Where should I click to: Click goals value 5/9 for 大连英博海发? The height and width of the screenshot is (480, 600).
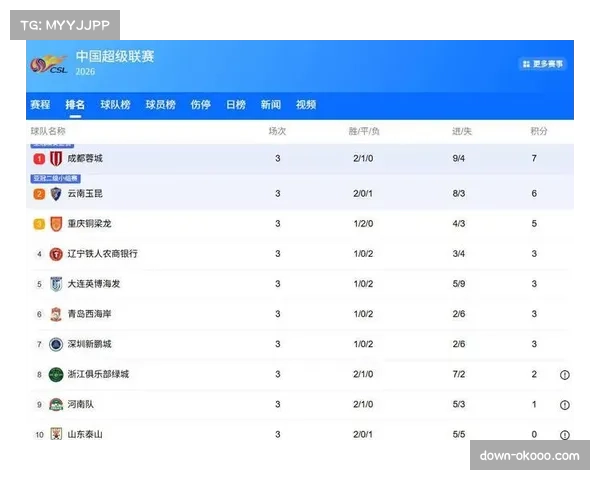tap(458, 284)
